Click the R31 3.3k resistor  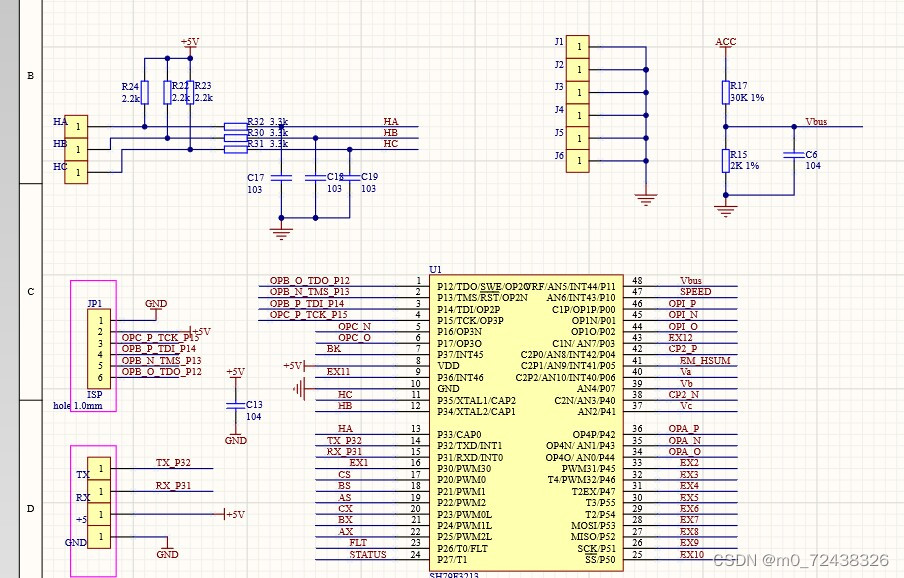(x=235, y=149)
